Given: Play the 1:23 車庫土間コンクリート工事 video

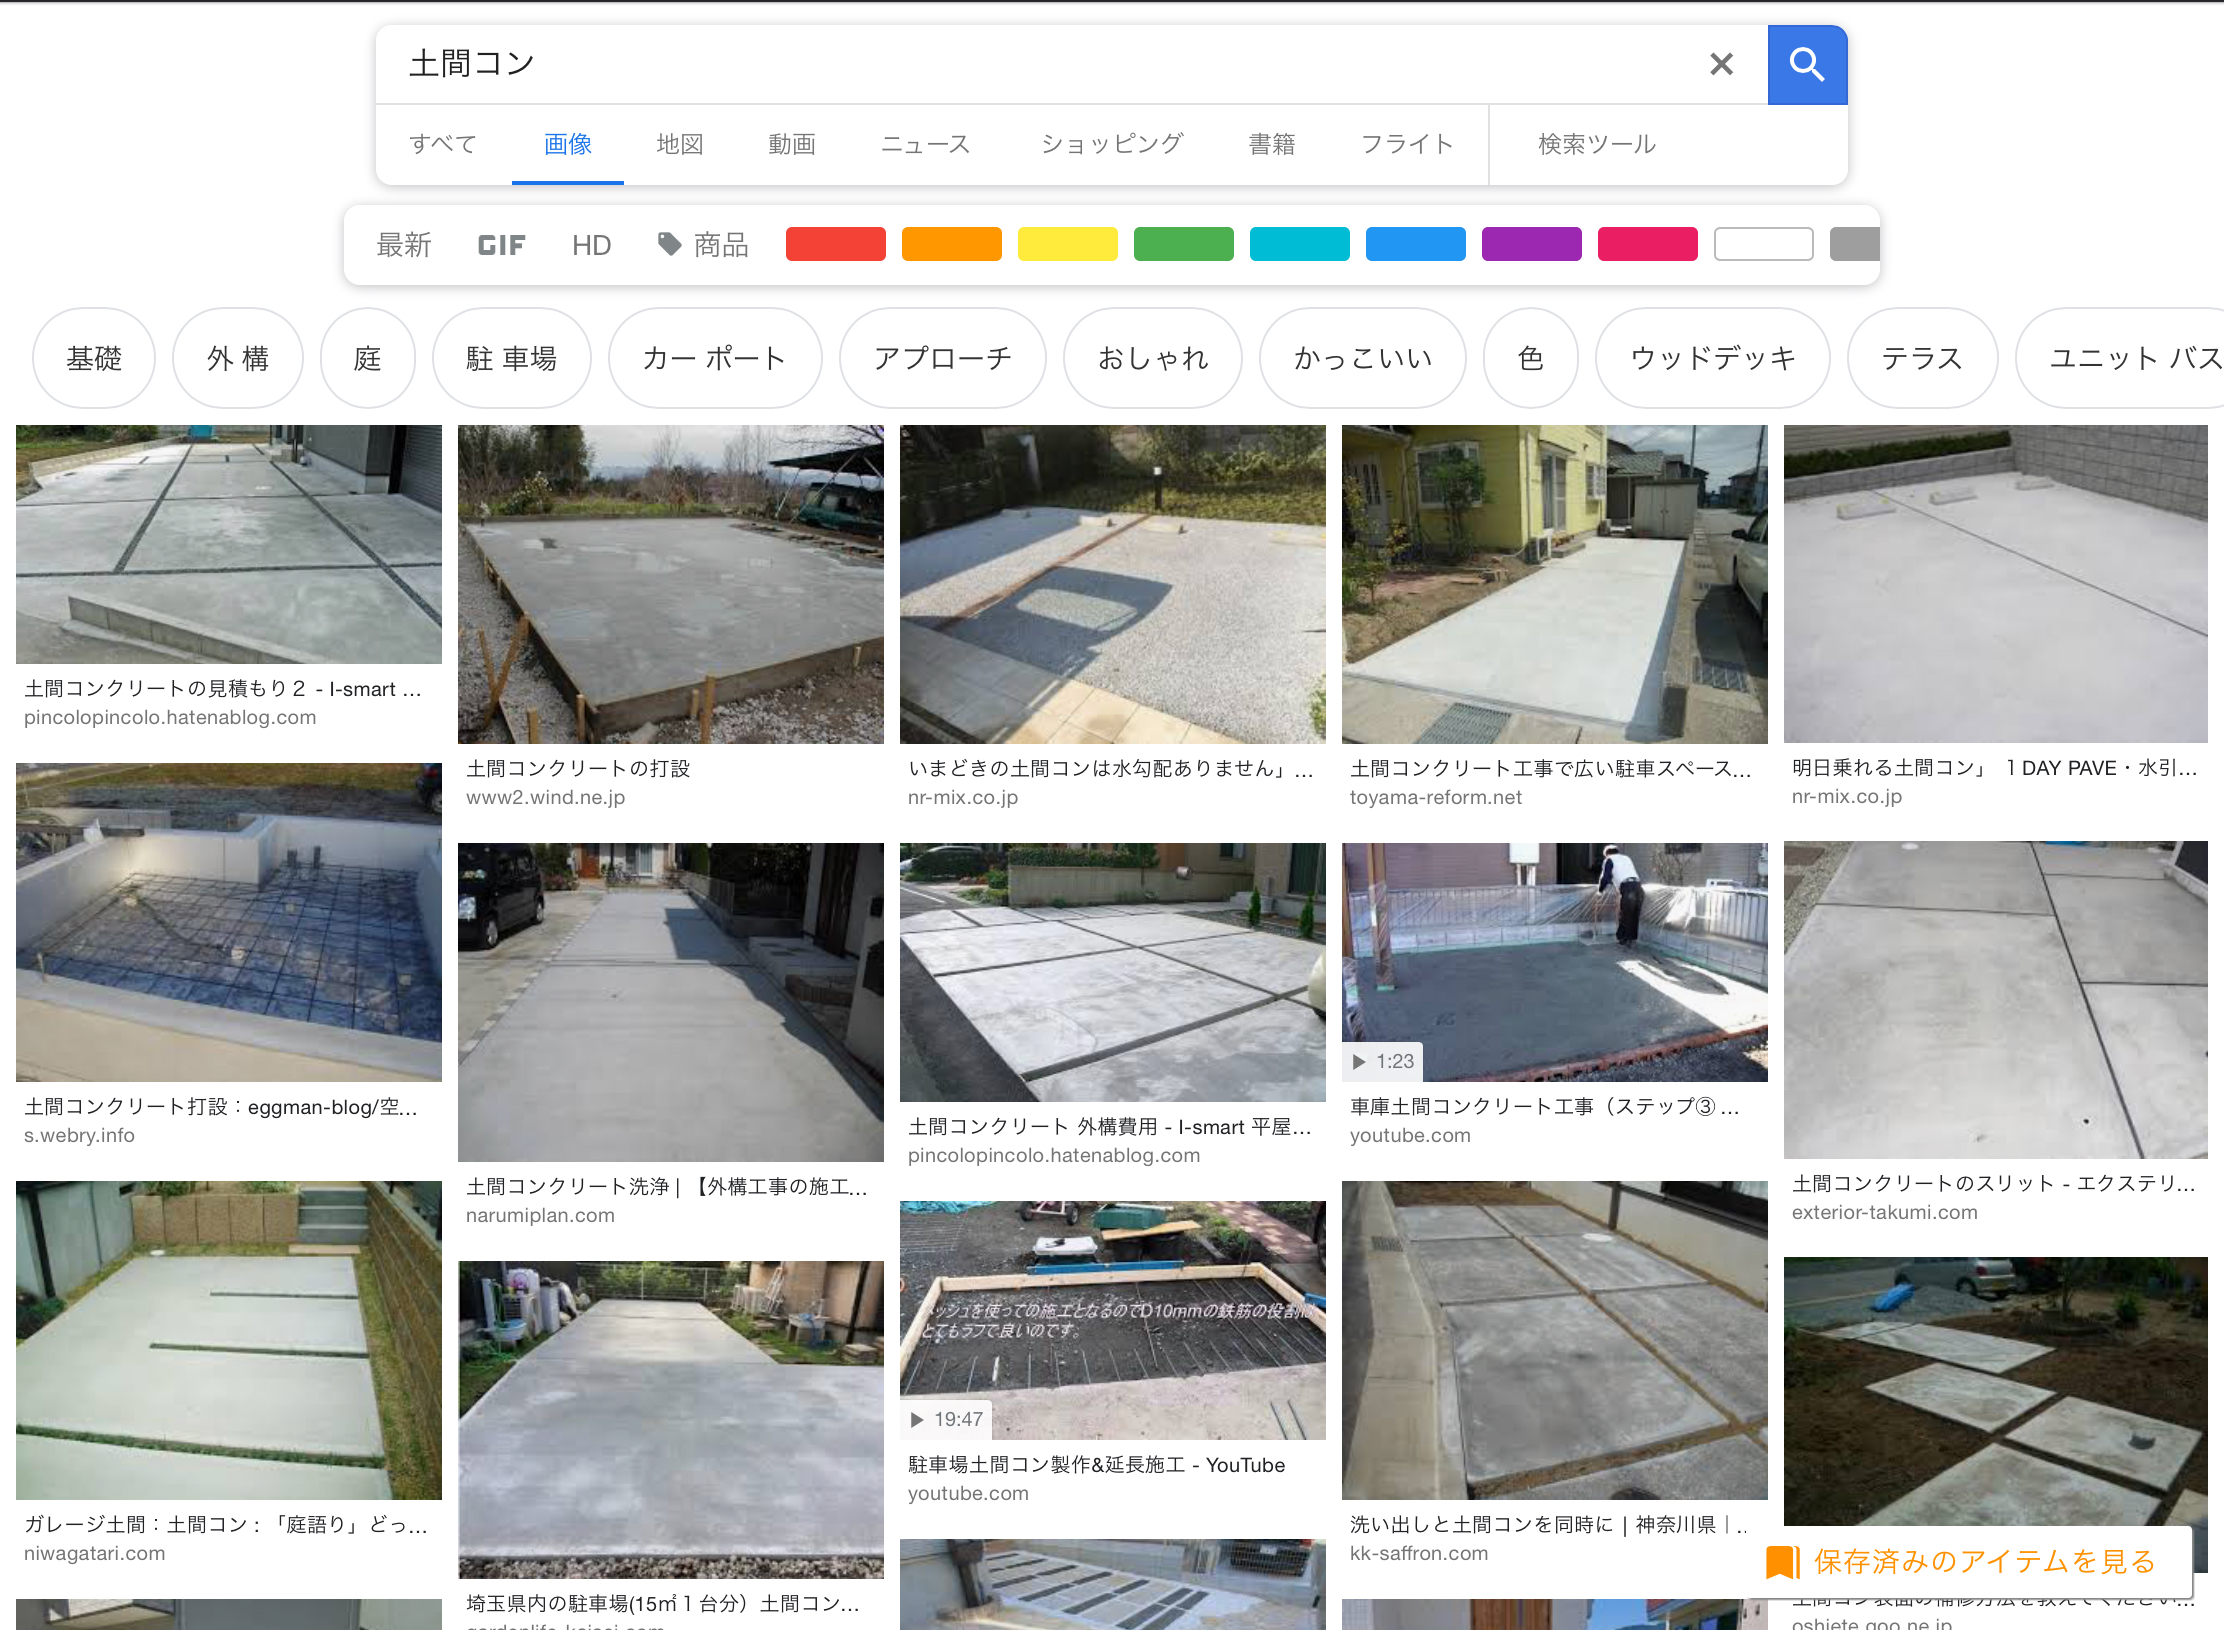Looking at the screenshot, I should pos(1555,962).
